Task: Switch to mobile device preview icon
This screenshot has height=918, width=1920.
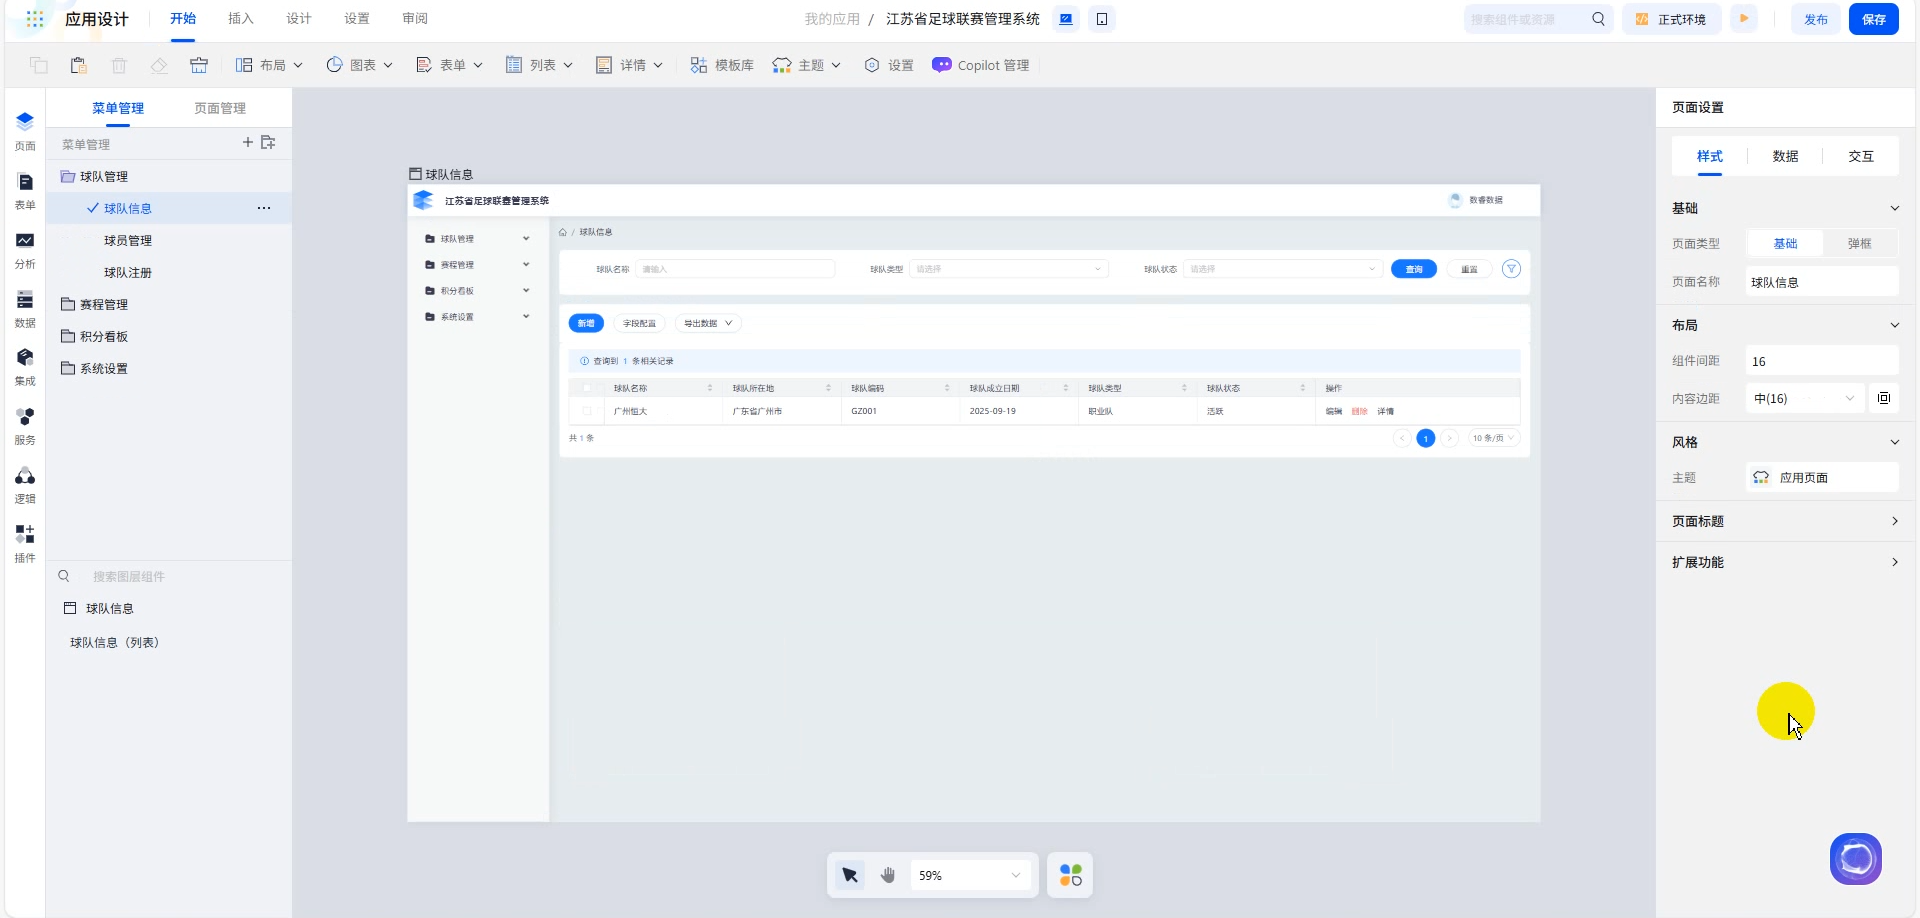Action: click(x=1102, y=19)
